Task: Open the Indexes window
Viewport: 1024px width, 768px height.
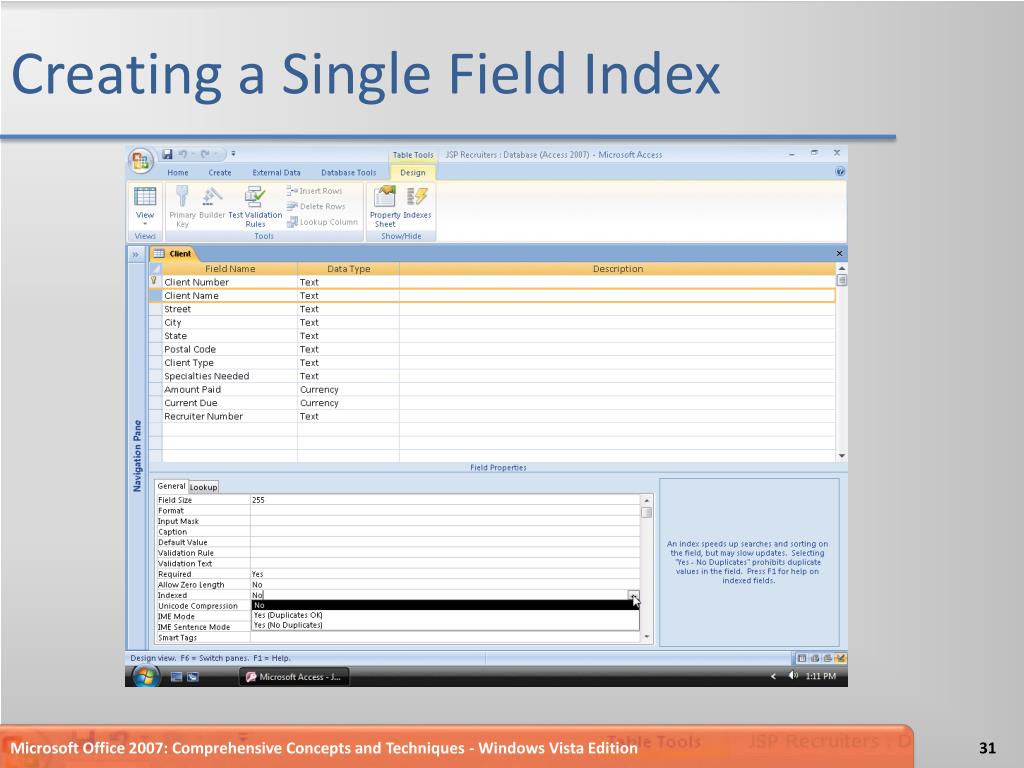Action: point(417,202)
